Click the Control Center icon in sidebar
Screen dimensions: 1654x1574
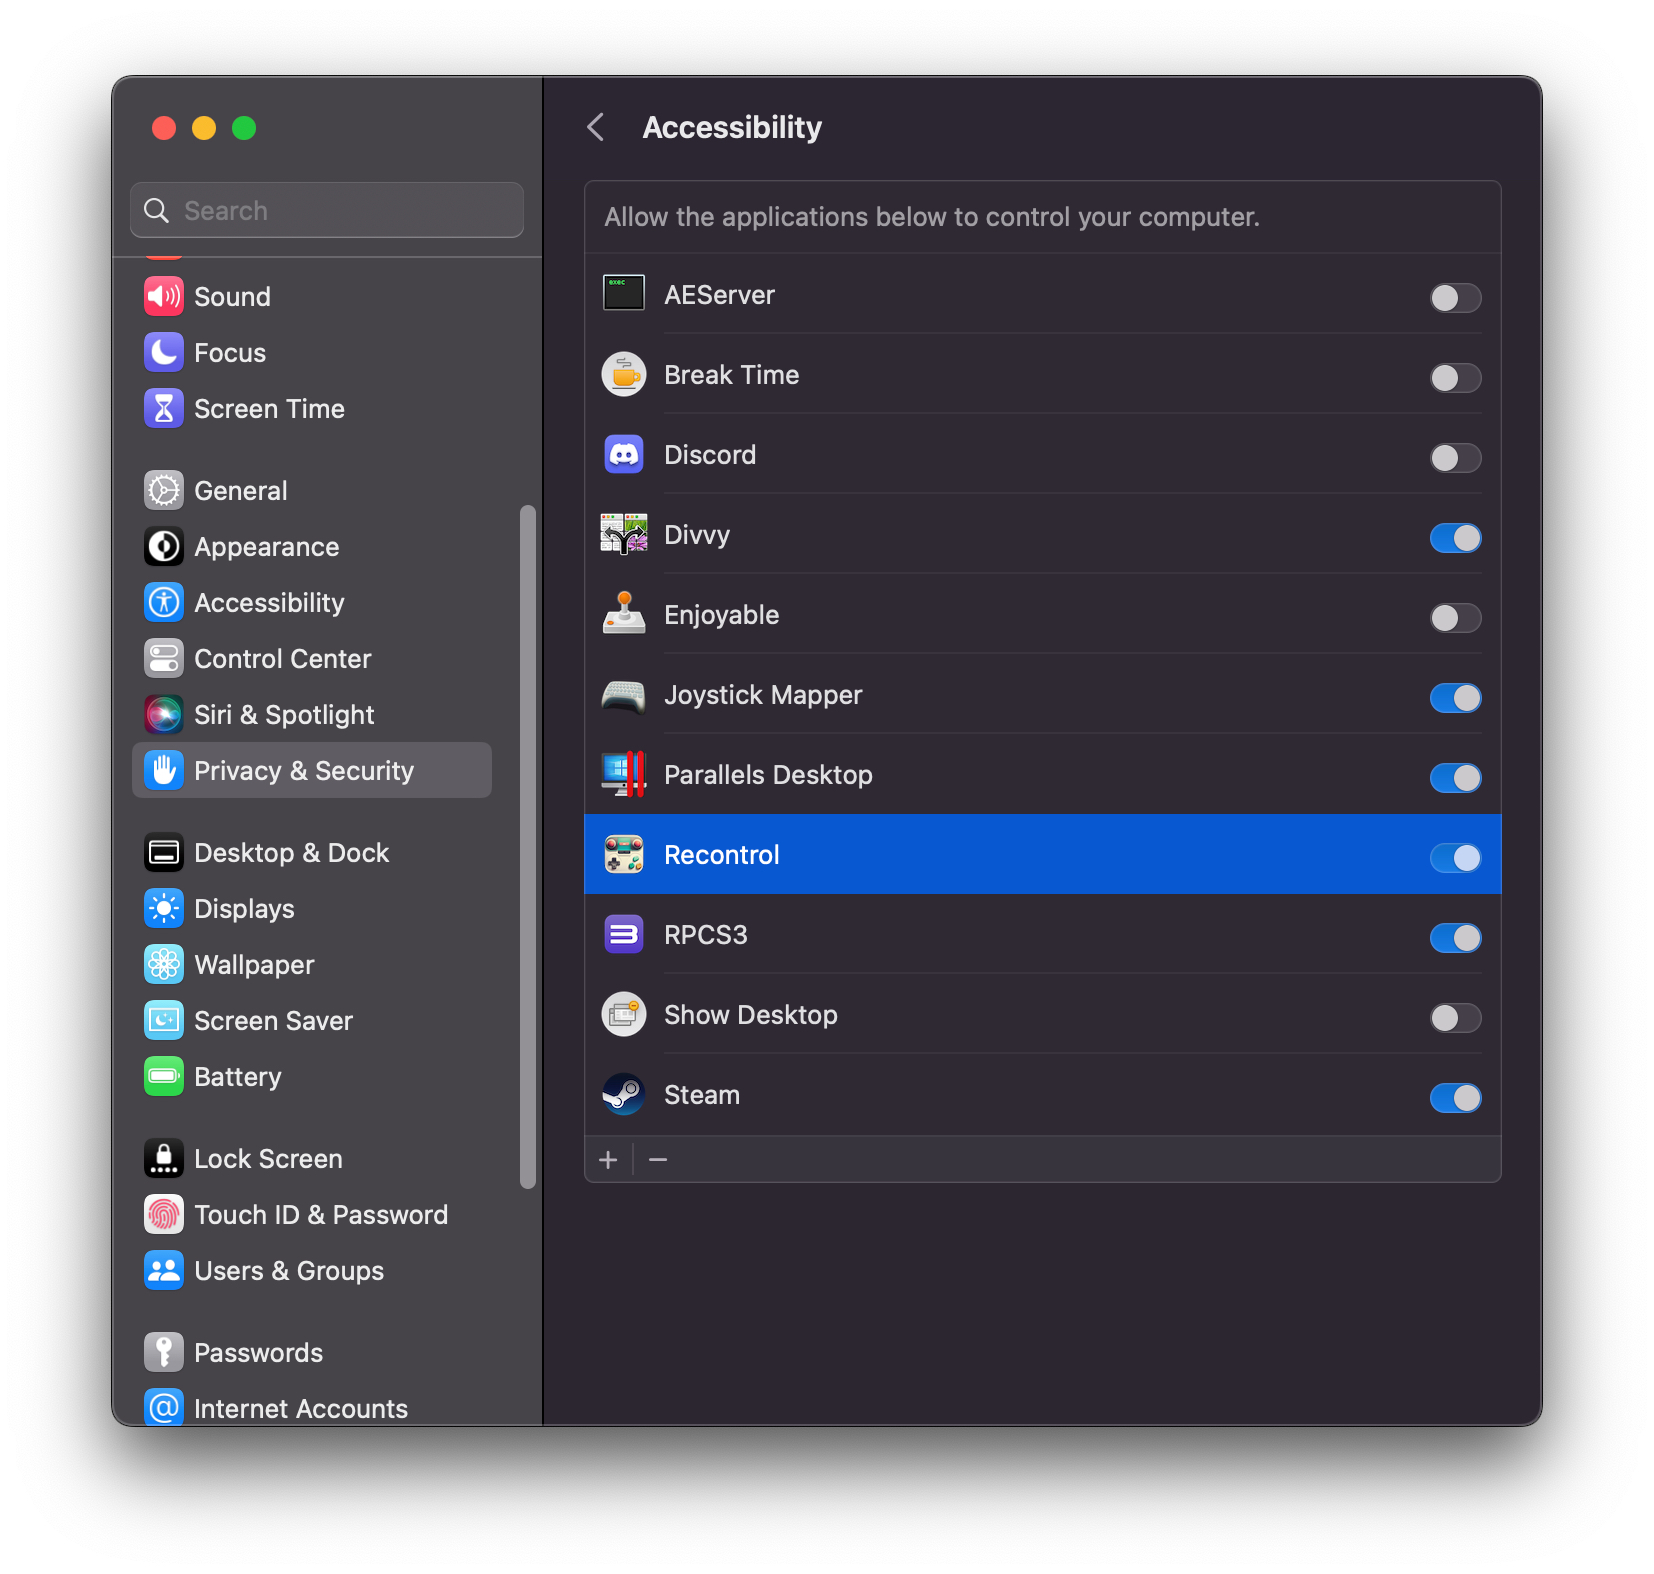pos(164,658)
